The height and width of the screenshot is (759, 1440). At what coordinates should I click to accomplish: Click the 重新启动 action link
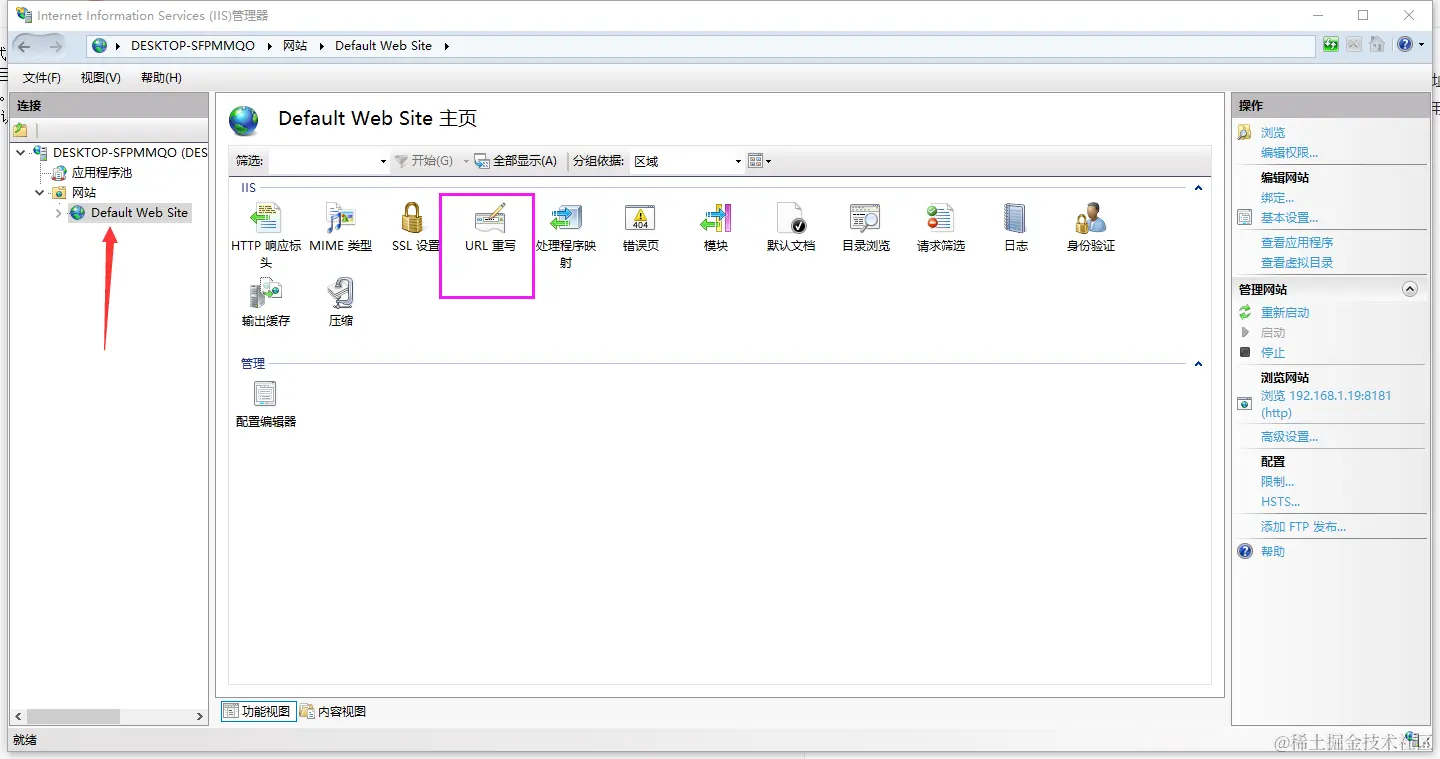[1285, 313]
